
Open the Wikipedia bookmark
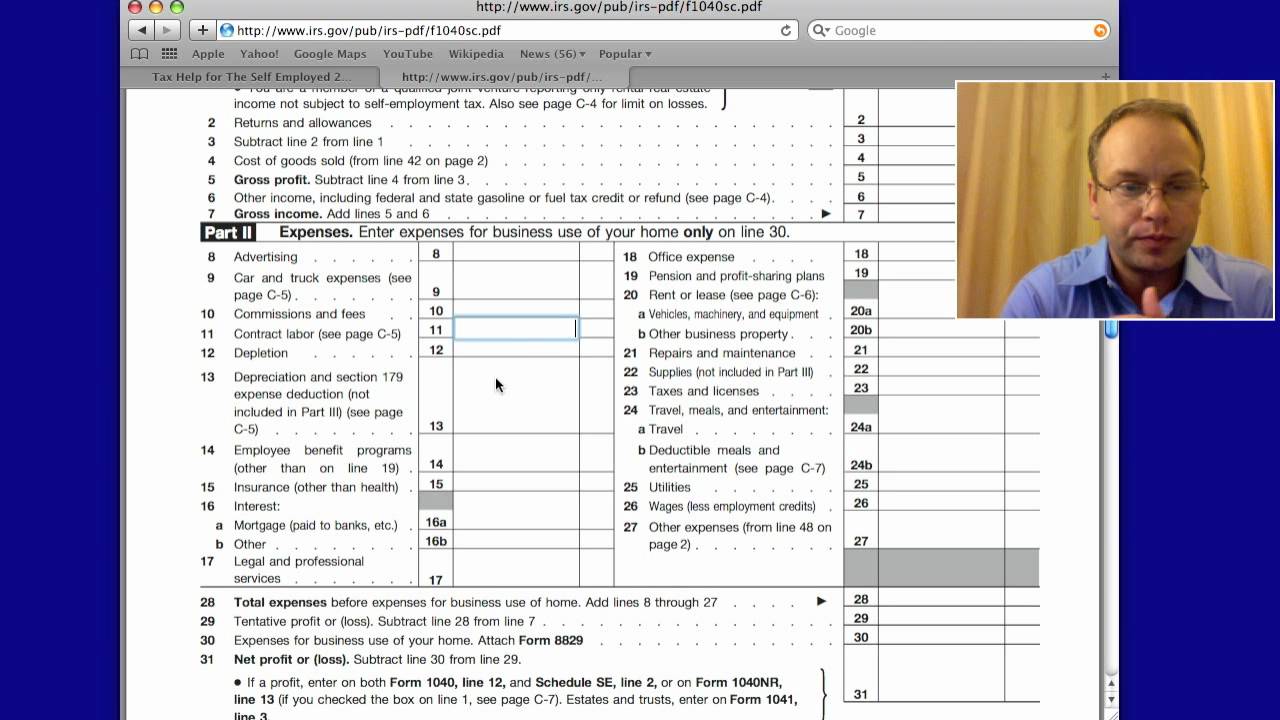click(476, 54)
